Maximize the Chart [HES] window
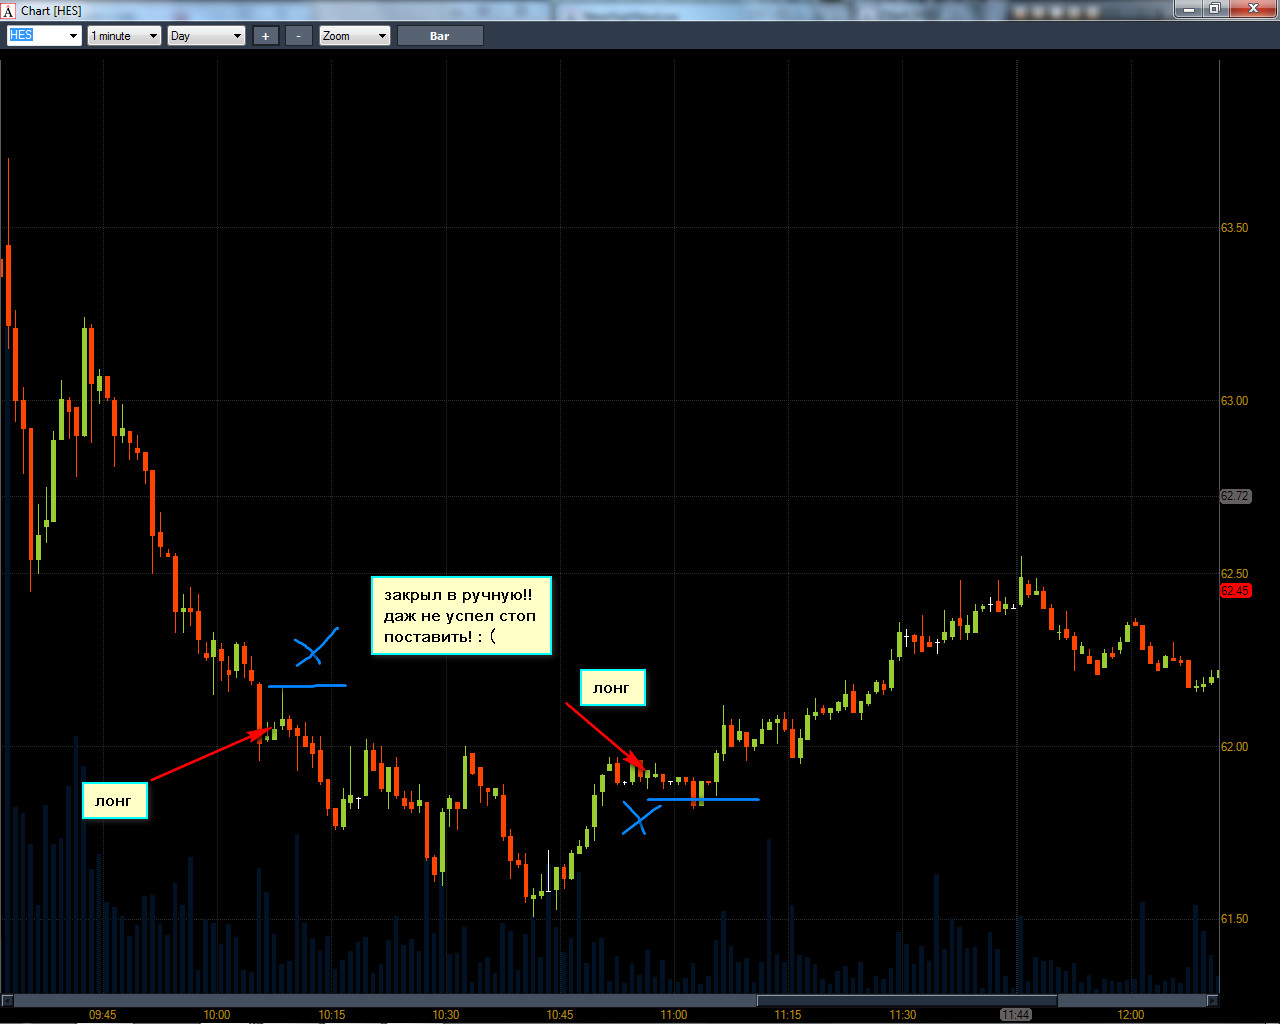 click(x=1214, y=8)
